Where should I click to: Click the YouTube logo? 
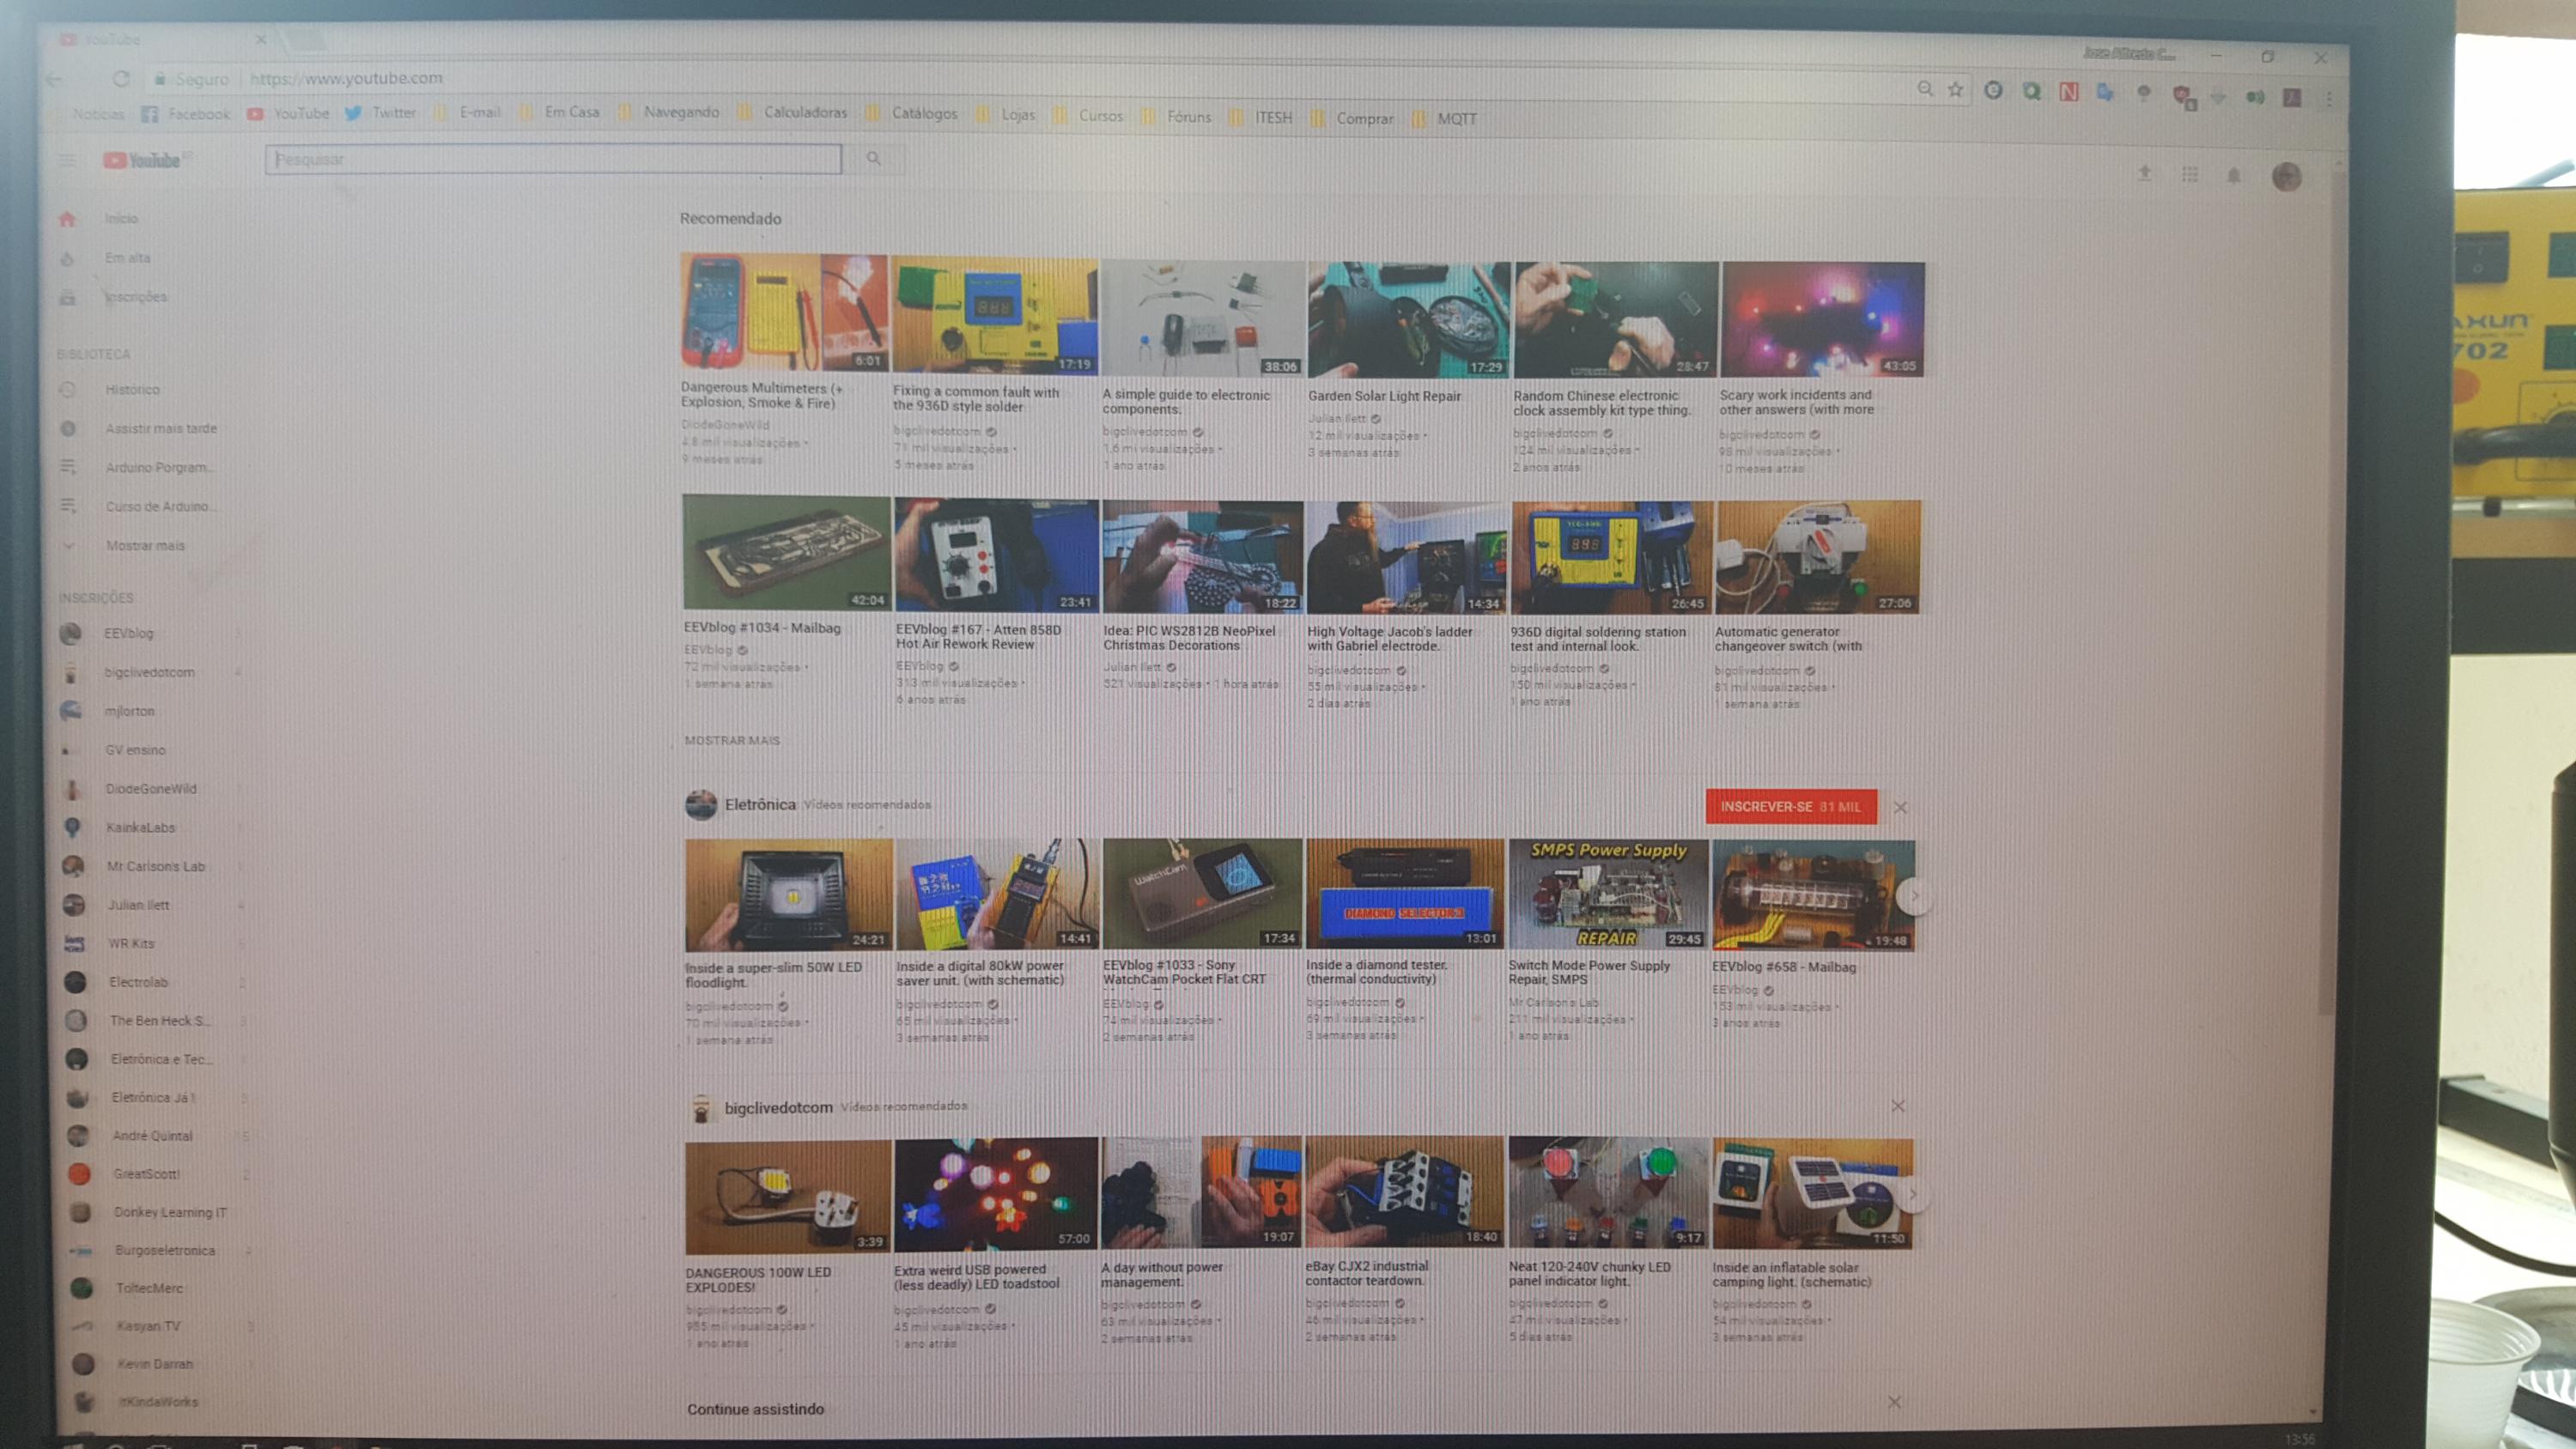[x=143, y=160]
